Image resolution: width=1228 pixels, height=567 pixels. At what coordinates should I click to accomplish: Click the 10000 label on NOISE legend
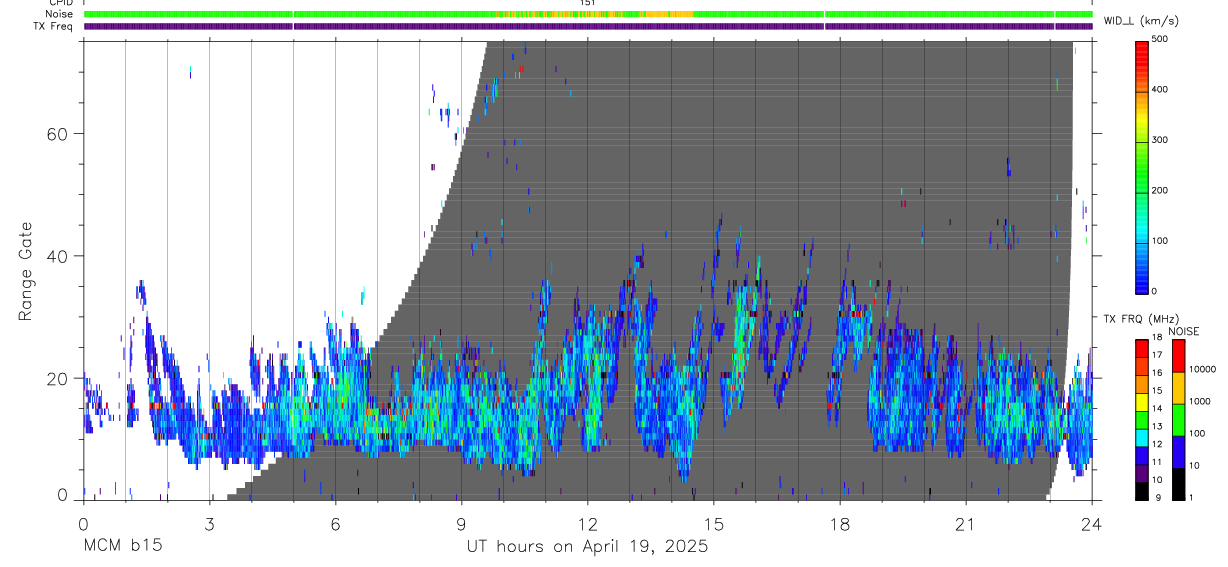coord(1202,370)
